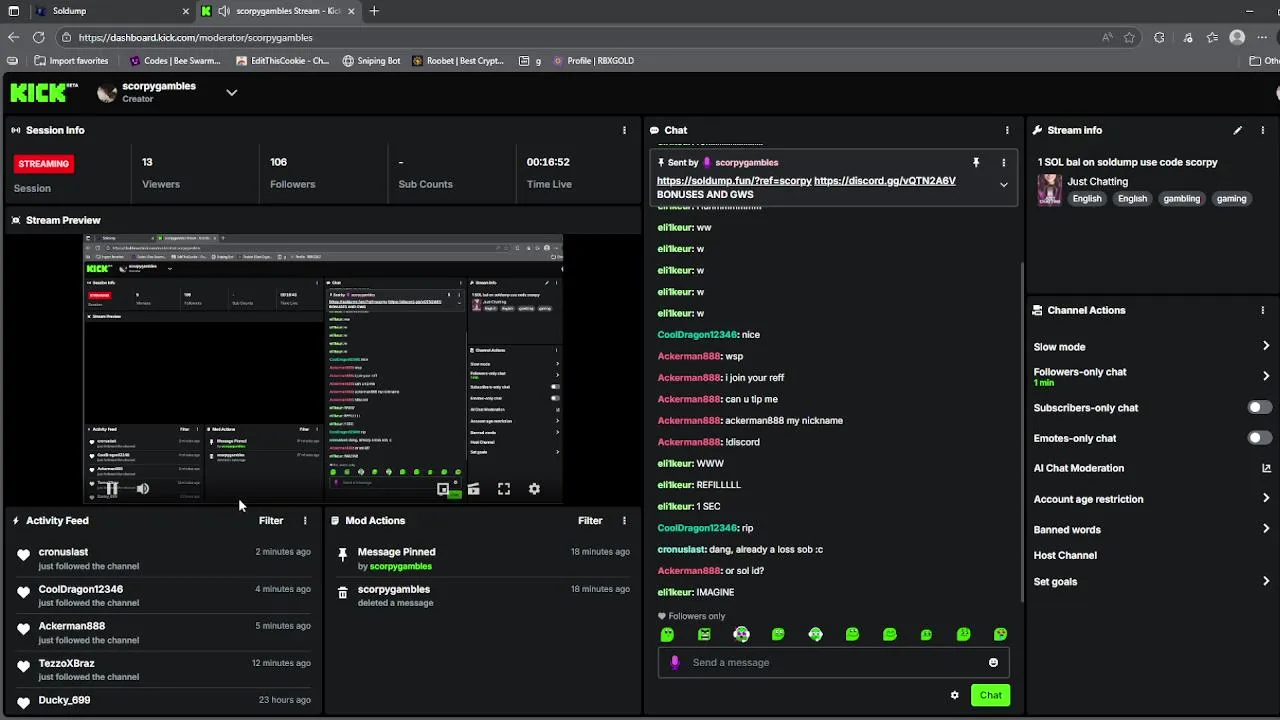The width and height of the screenshot is (1280, 720).
Task: Insert the last crying green emote
Action: click(x=1000, y=634)
